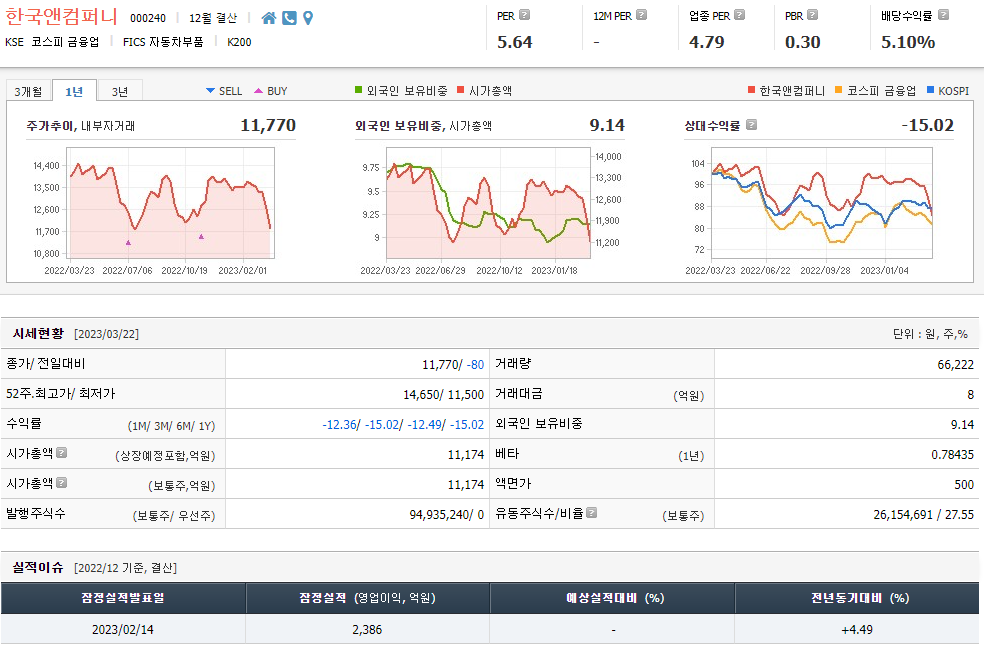Open help icon next to 12M PER
Screen dimensions: 984x650
(x=641, y=14)
